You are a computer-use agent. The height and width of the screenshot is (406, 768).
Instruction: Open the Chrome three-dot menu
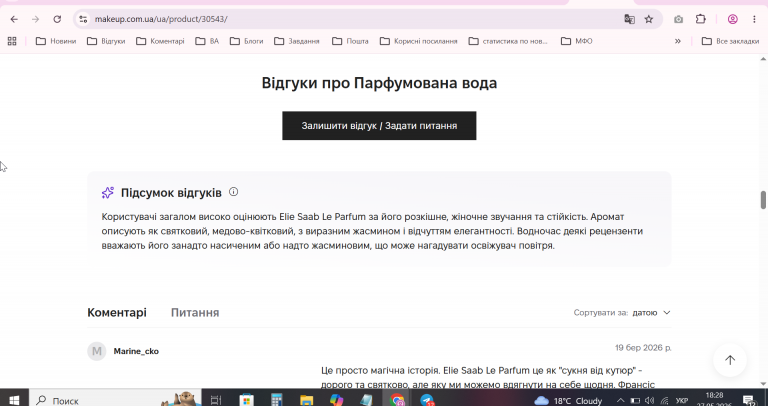754,19
